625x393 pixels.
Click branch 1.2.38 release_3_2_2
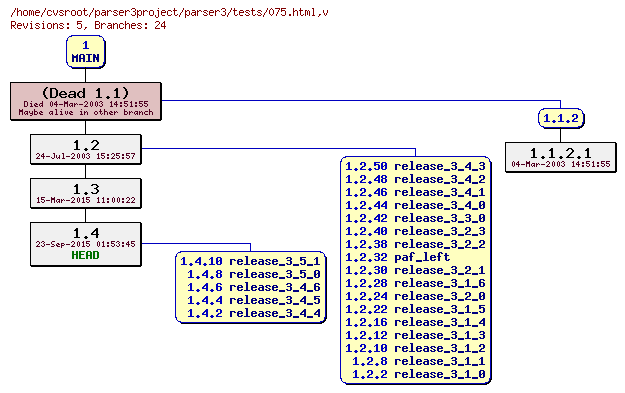coord(415,244)
